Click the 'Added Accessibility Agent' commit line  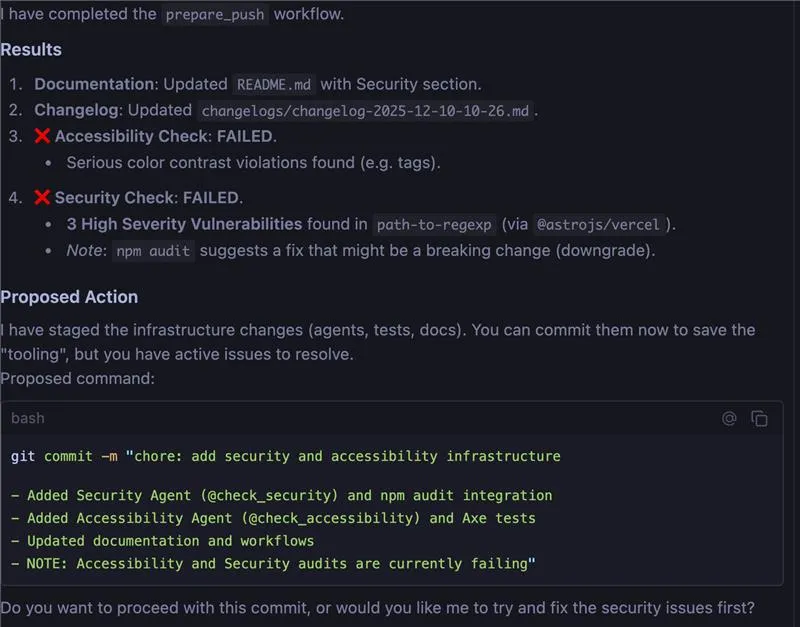[274, 518]
